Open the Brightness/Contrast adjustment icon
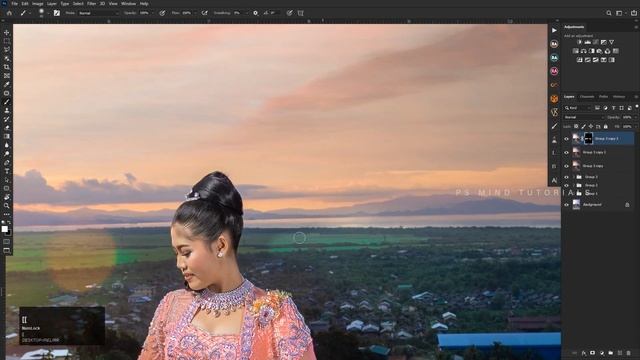 [579, 42]
